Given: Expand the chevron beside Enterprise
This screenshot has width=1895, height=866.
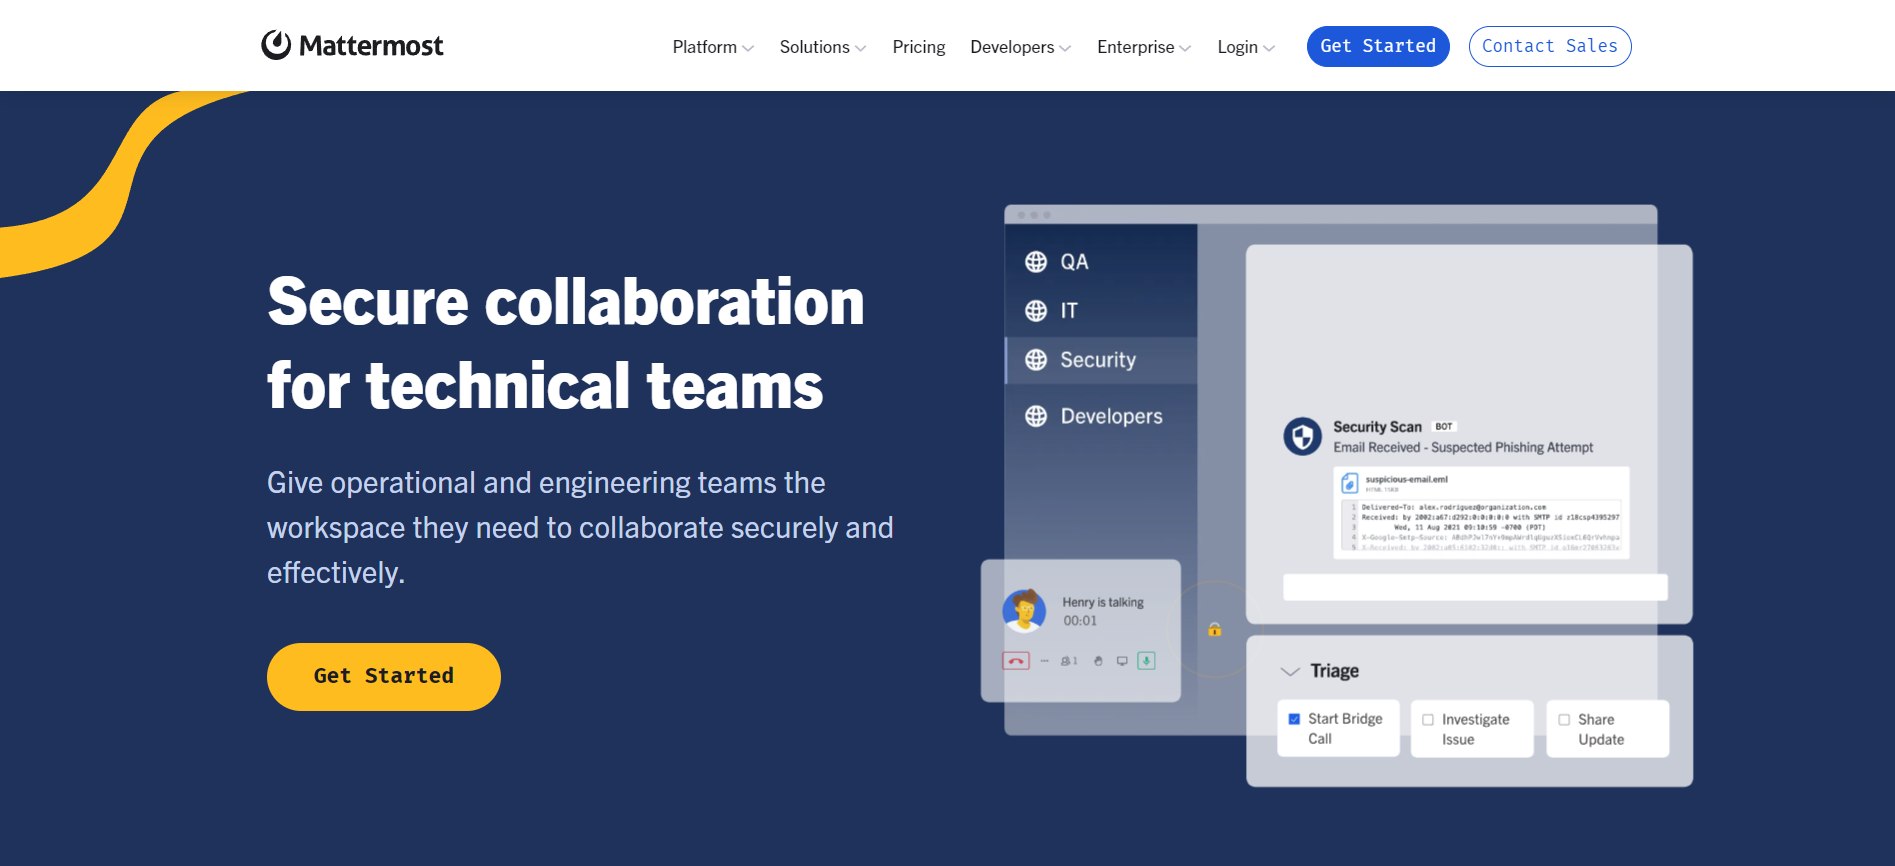Looking at the screenshot, I should (x=1185, y=48).
